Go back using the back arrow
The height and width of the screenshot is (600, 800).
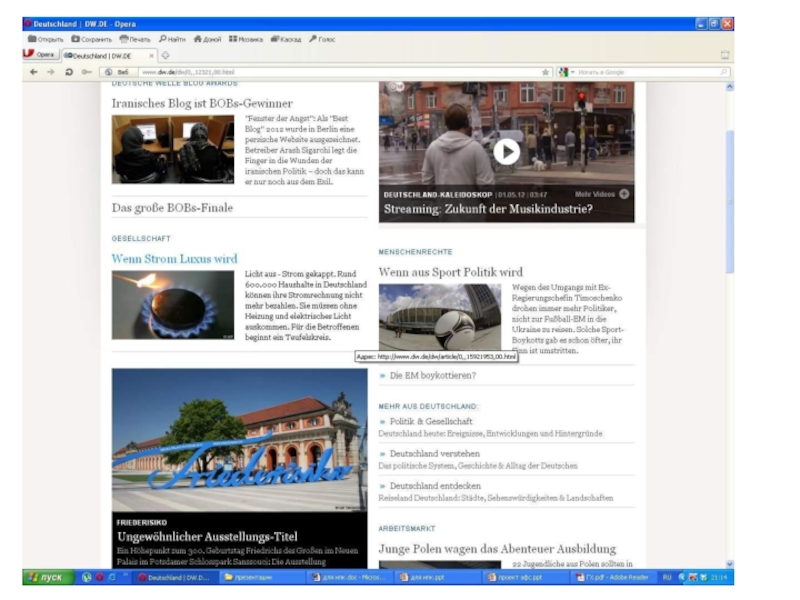(x=34, y=72)
